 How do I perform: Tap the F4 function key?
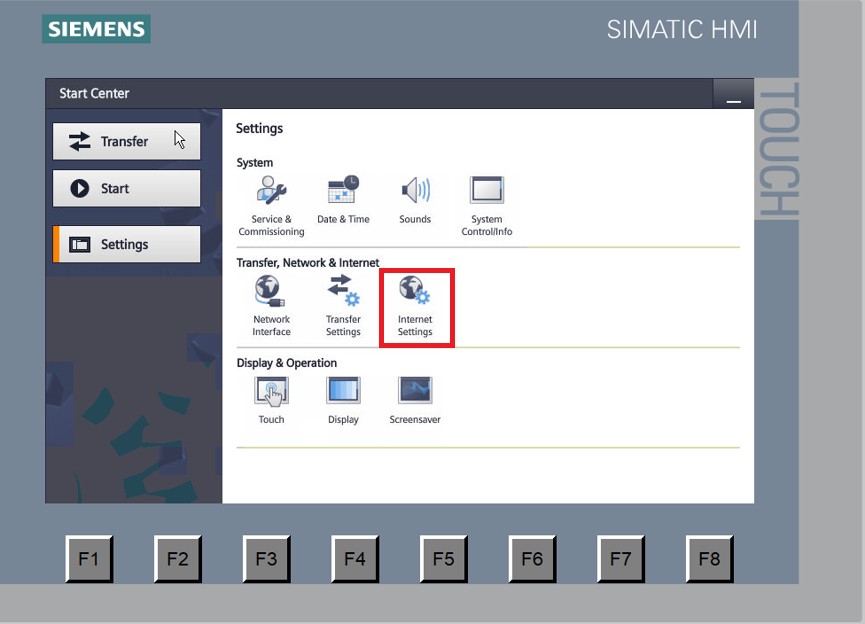click(355, 559)
